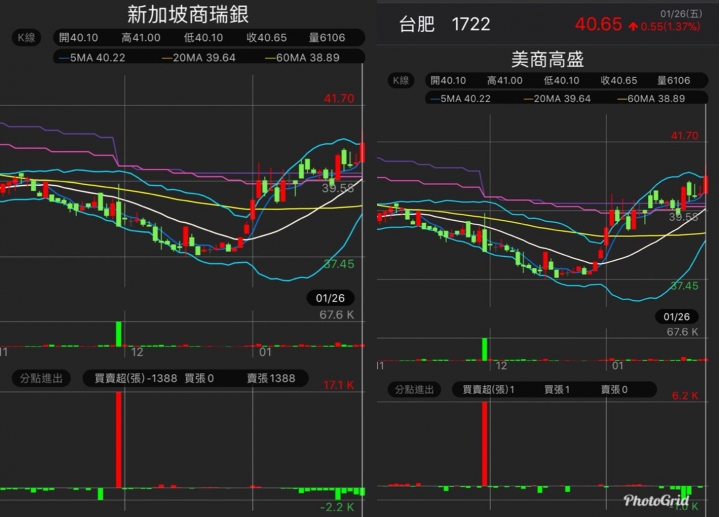This screenshot has width=720, height=517.
Task: Click the date 01/26(五) in header
Action: coord(681,14)
